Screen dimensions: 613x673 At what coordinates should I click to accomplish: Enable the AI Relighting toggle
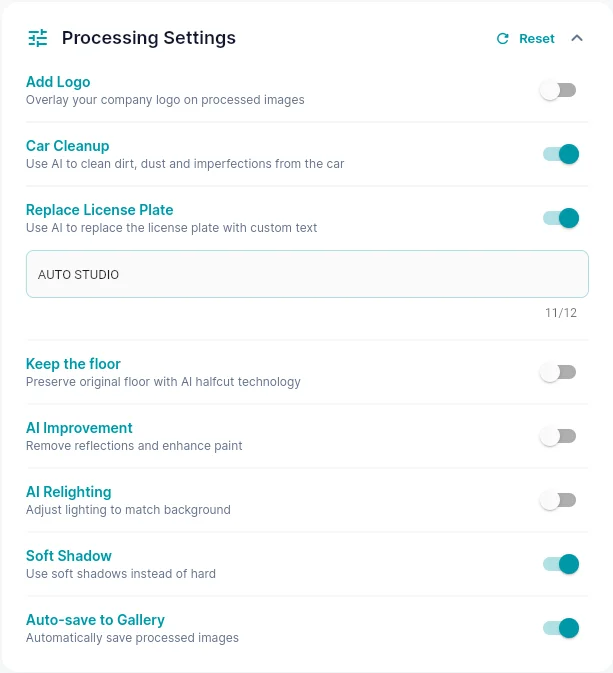click(x=558, y=500)
